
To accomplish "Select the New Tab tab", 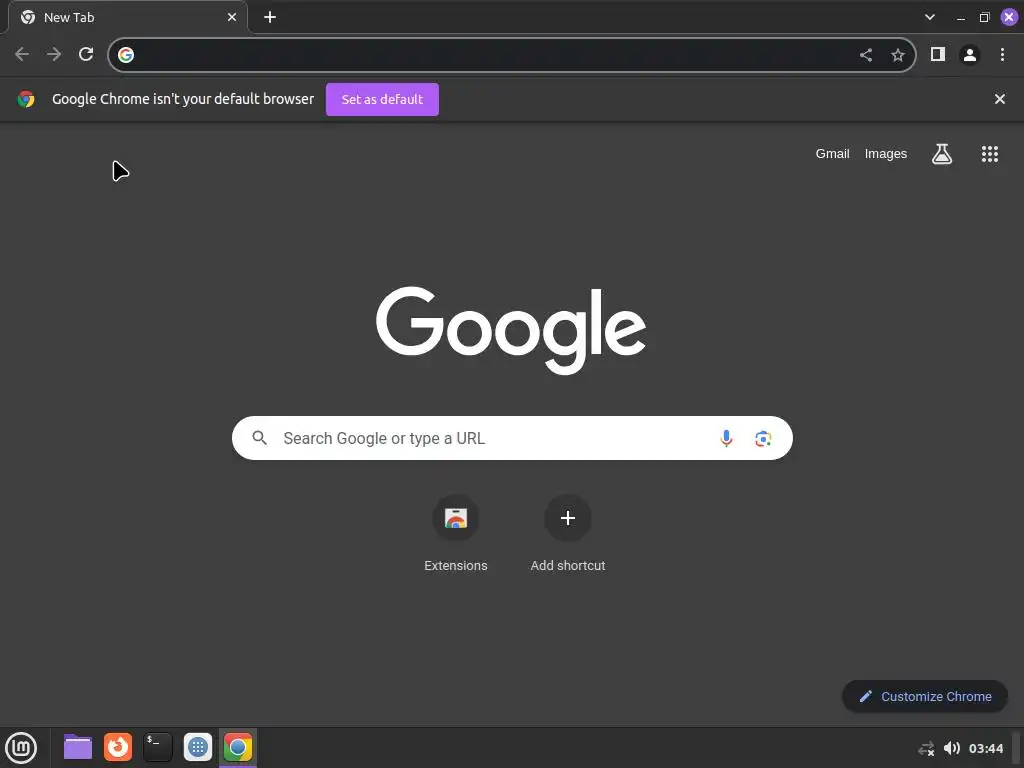I will 128,17.
